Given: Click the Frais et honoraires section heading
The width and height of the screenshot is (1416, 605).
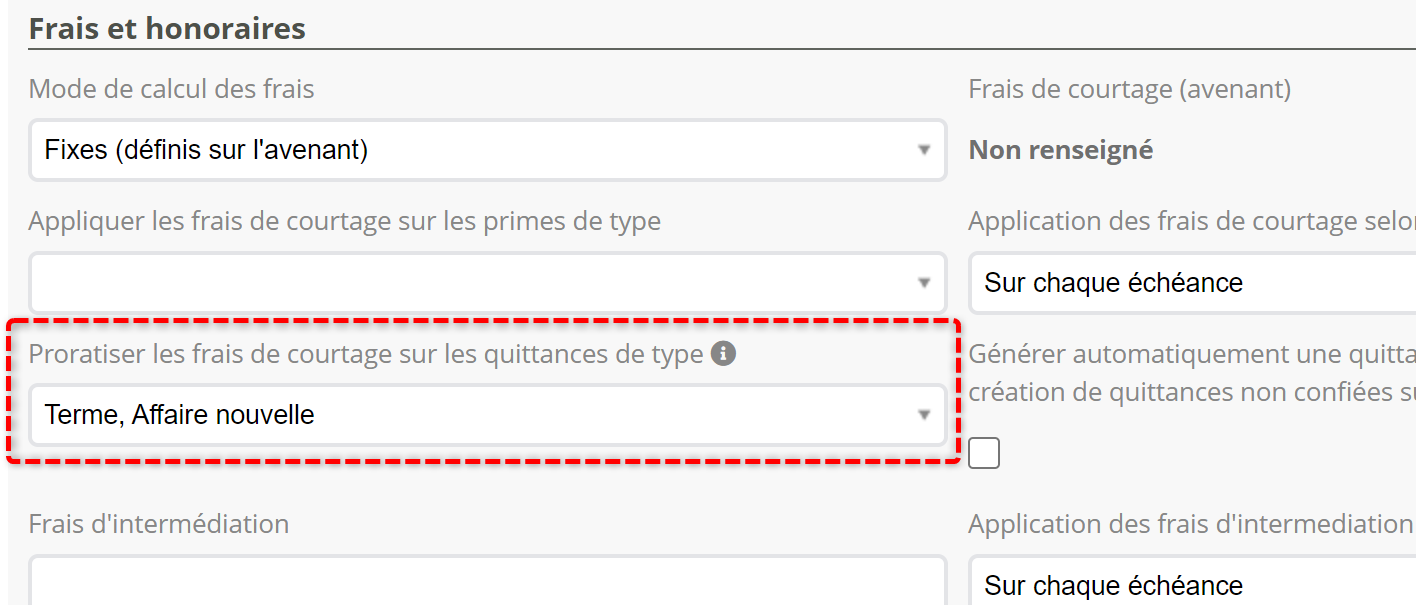Looking at the screenshot, I should (x=167, y=29).
